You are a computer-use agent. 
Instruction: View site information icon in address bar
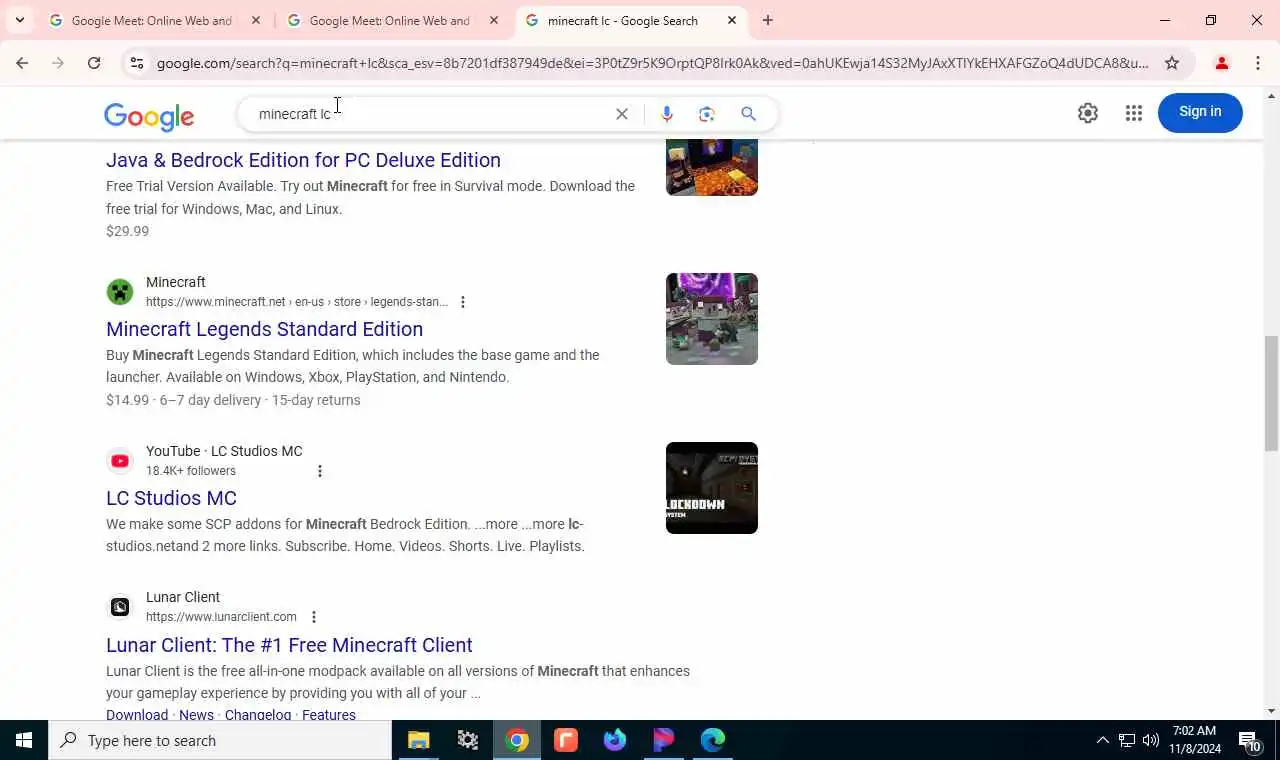click(137, 63)
